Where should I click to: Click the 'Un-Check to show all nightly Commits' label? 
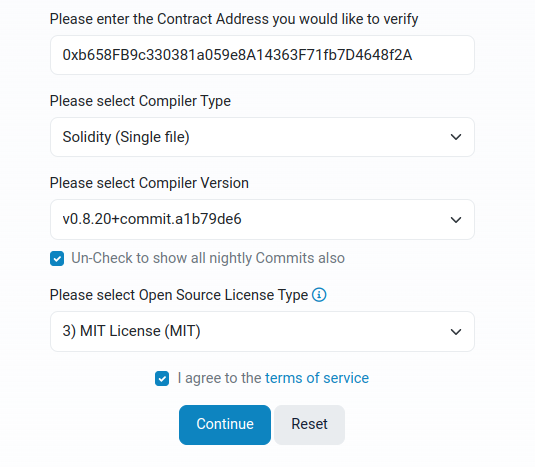[208, 258]
